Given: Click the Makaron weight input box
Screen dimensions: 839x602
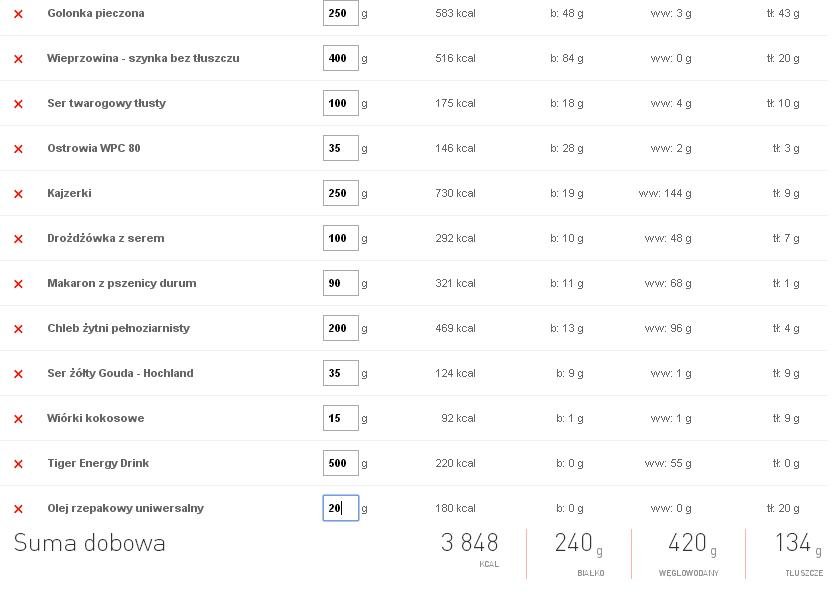Looking at the screenshot, I should [x=340, y=283].
